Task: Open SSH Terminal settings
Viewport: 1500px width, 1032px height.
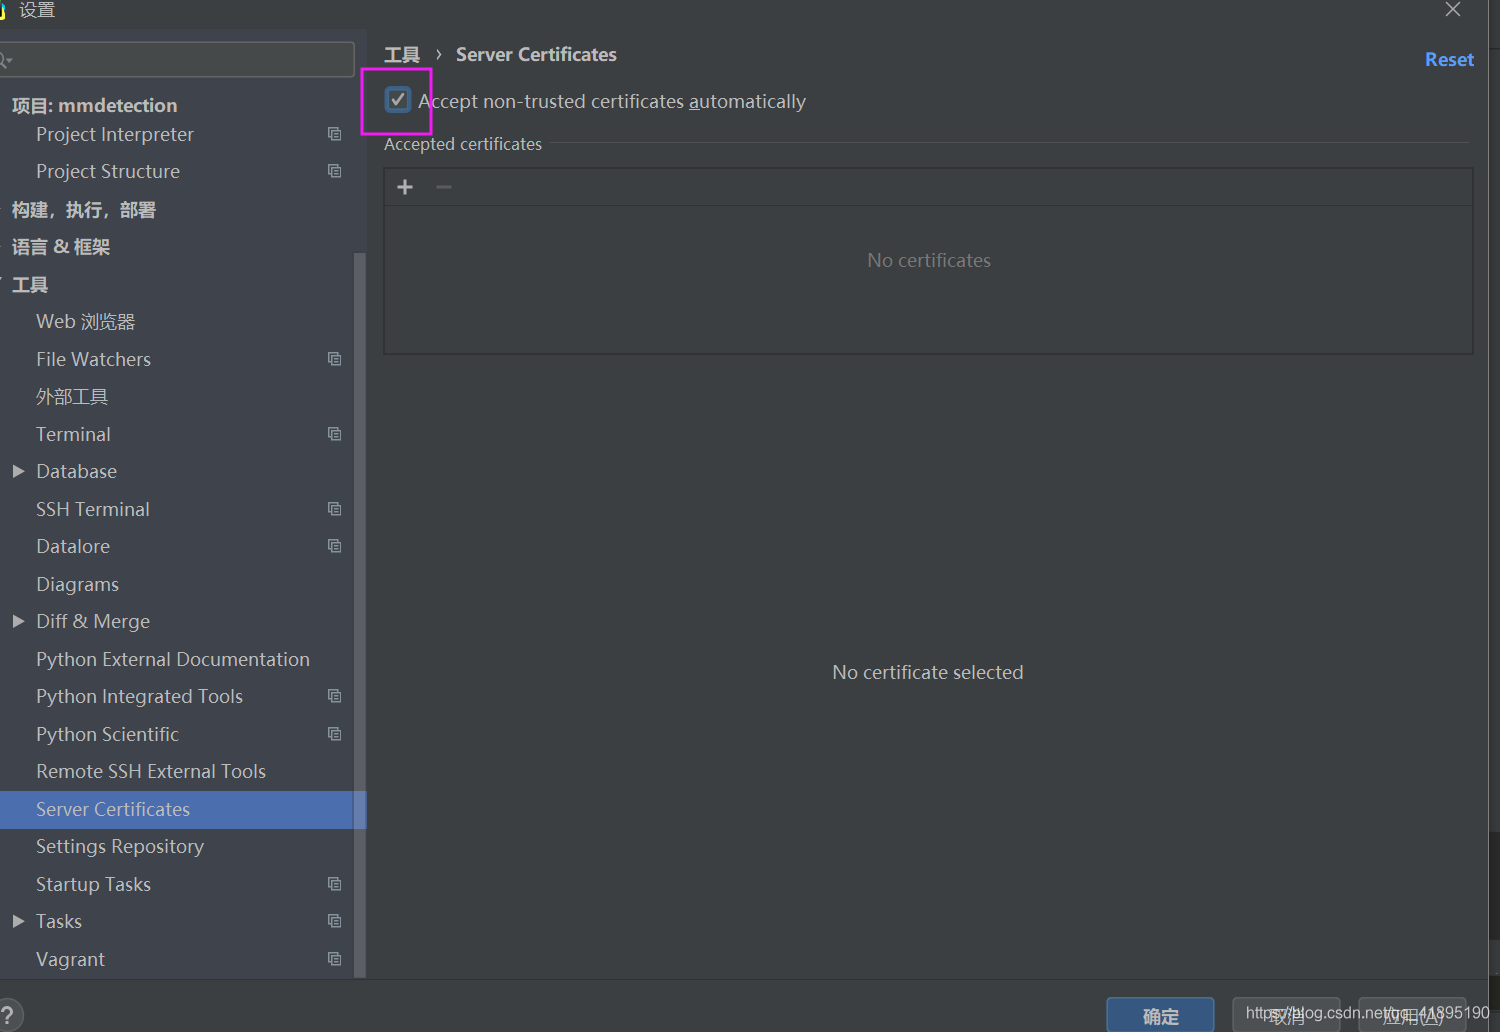Action: click(x=93, y=509)
